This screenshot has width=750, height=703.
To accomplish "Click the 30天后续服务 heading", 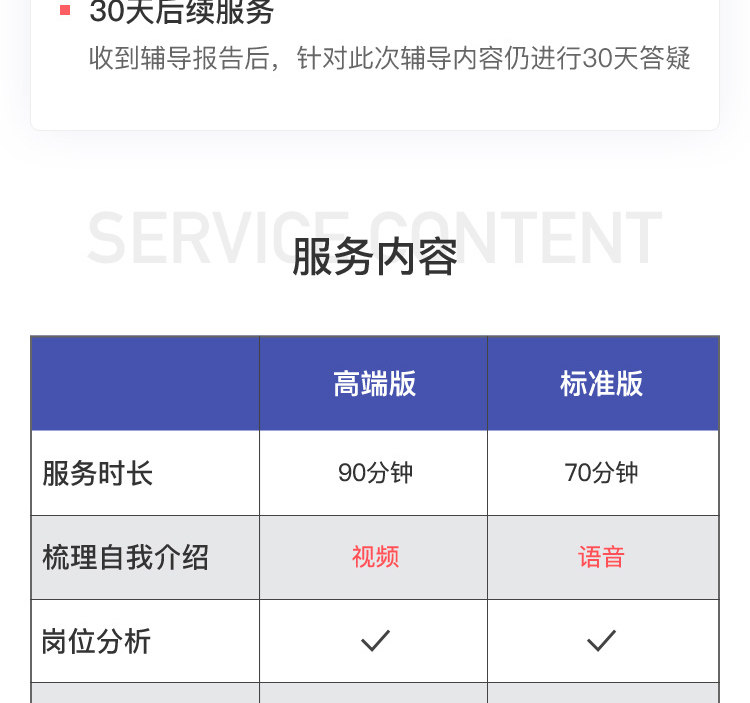I will point(181,12).
